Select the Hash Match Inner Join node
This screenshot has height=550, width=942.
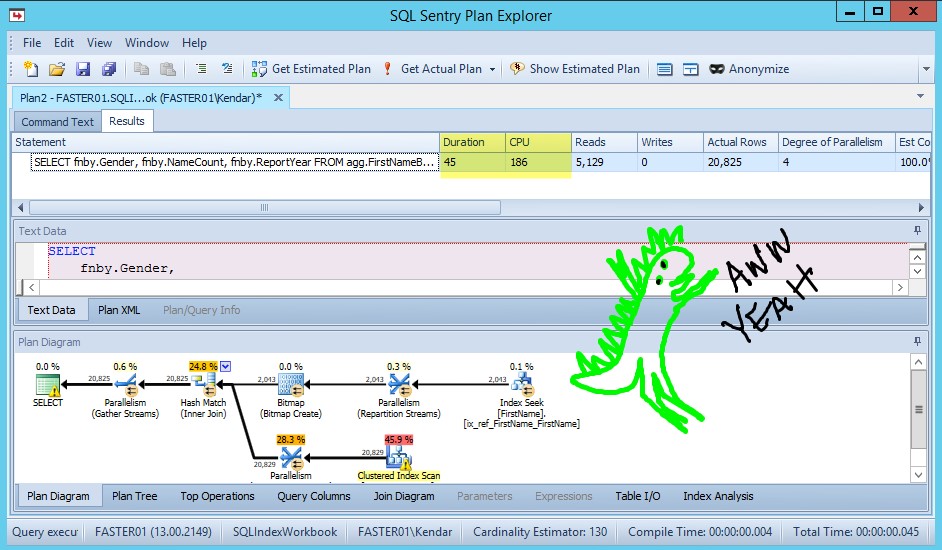pyautogui.click(x=203, y=390)
